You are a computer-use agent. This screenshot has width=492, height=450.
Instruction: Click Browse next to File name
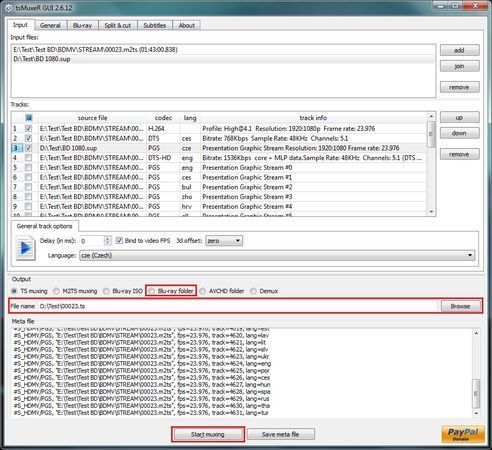(460, 306)
